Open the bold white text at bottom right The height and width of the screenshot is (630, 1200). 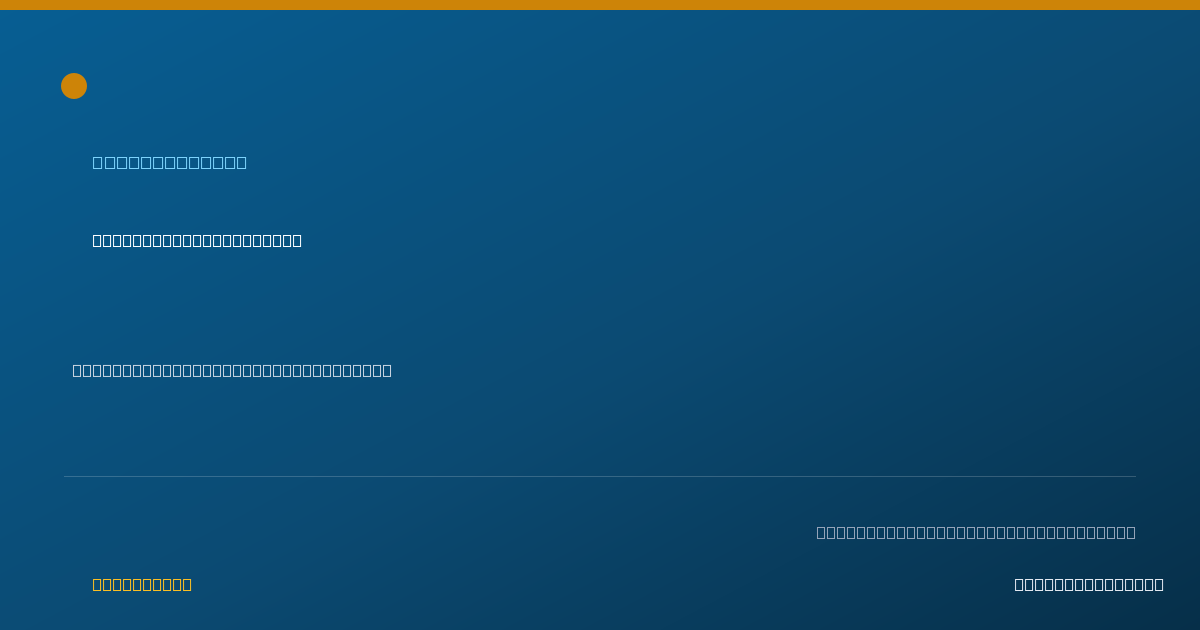1089,584
